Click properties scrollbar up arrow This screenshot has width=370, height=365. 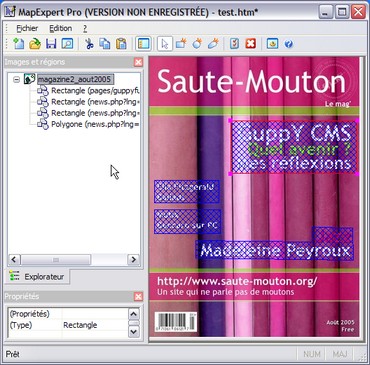134,314
